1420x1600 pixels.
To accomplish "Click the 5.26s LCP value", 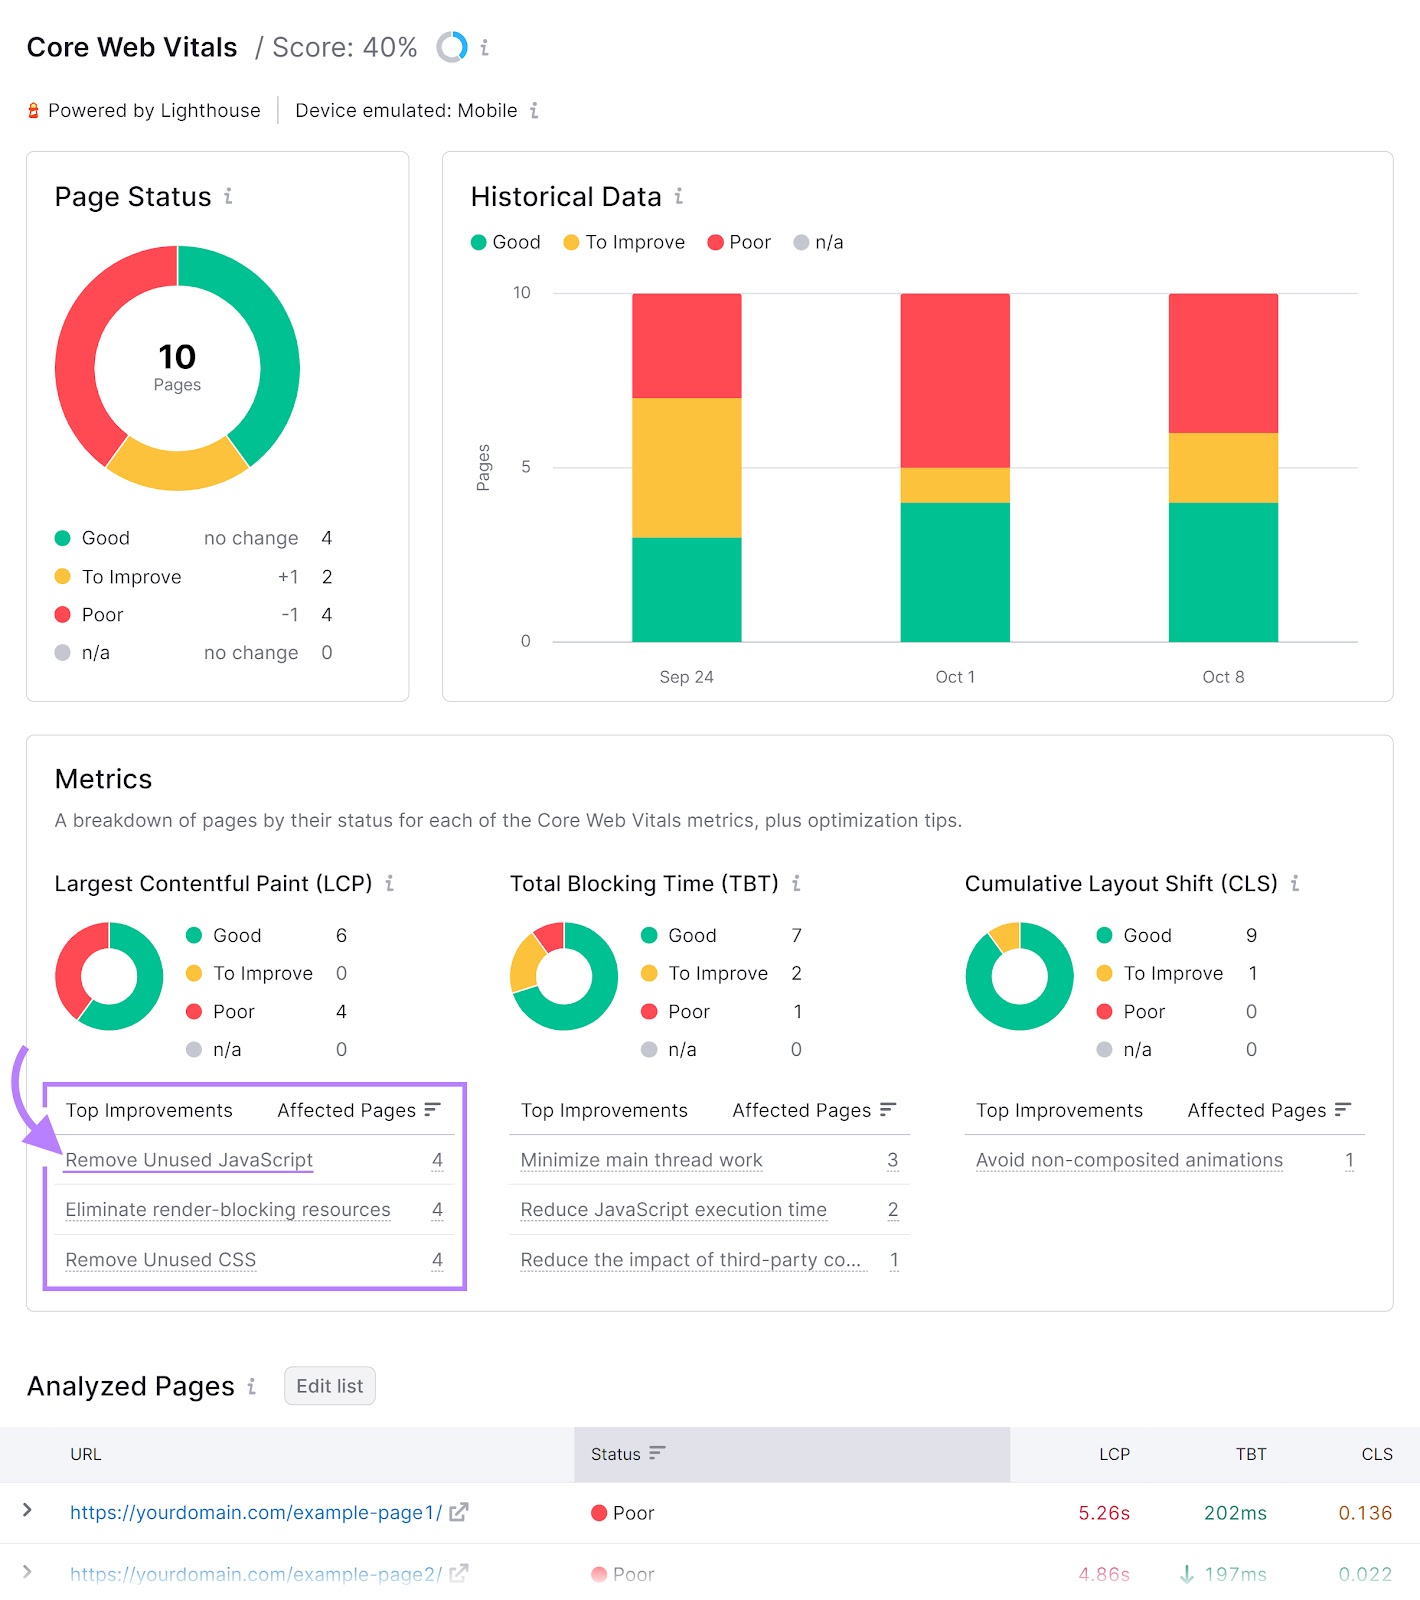I will [x=1104, y=1513].
